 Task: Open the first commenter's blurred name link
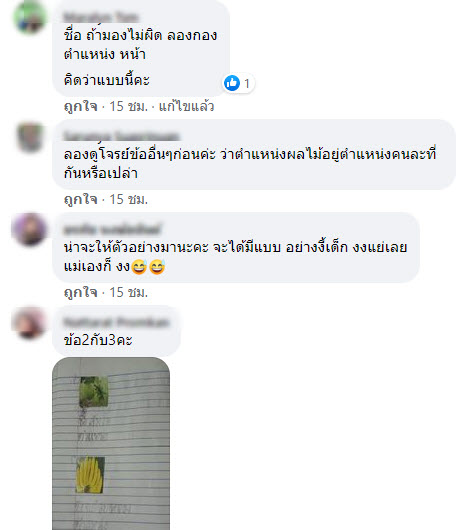coord(101,17)
